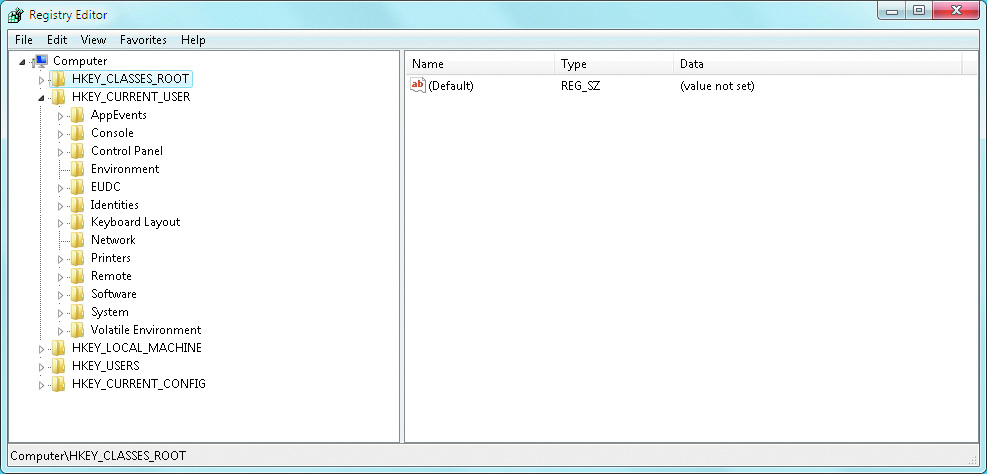The height and width of the screenshot is (474, 987).
Task: Select the (Default) value name
Action: pos(451,86)
